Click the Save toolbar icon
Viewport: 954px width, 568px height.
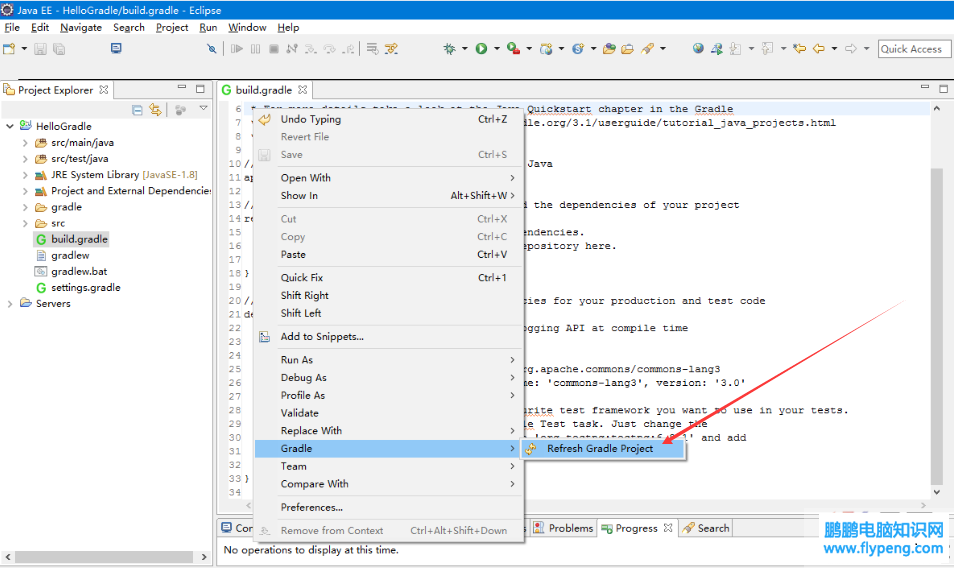pos(40,49)
